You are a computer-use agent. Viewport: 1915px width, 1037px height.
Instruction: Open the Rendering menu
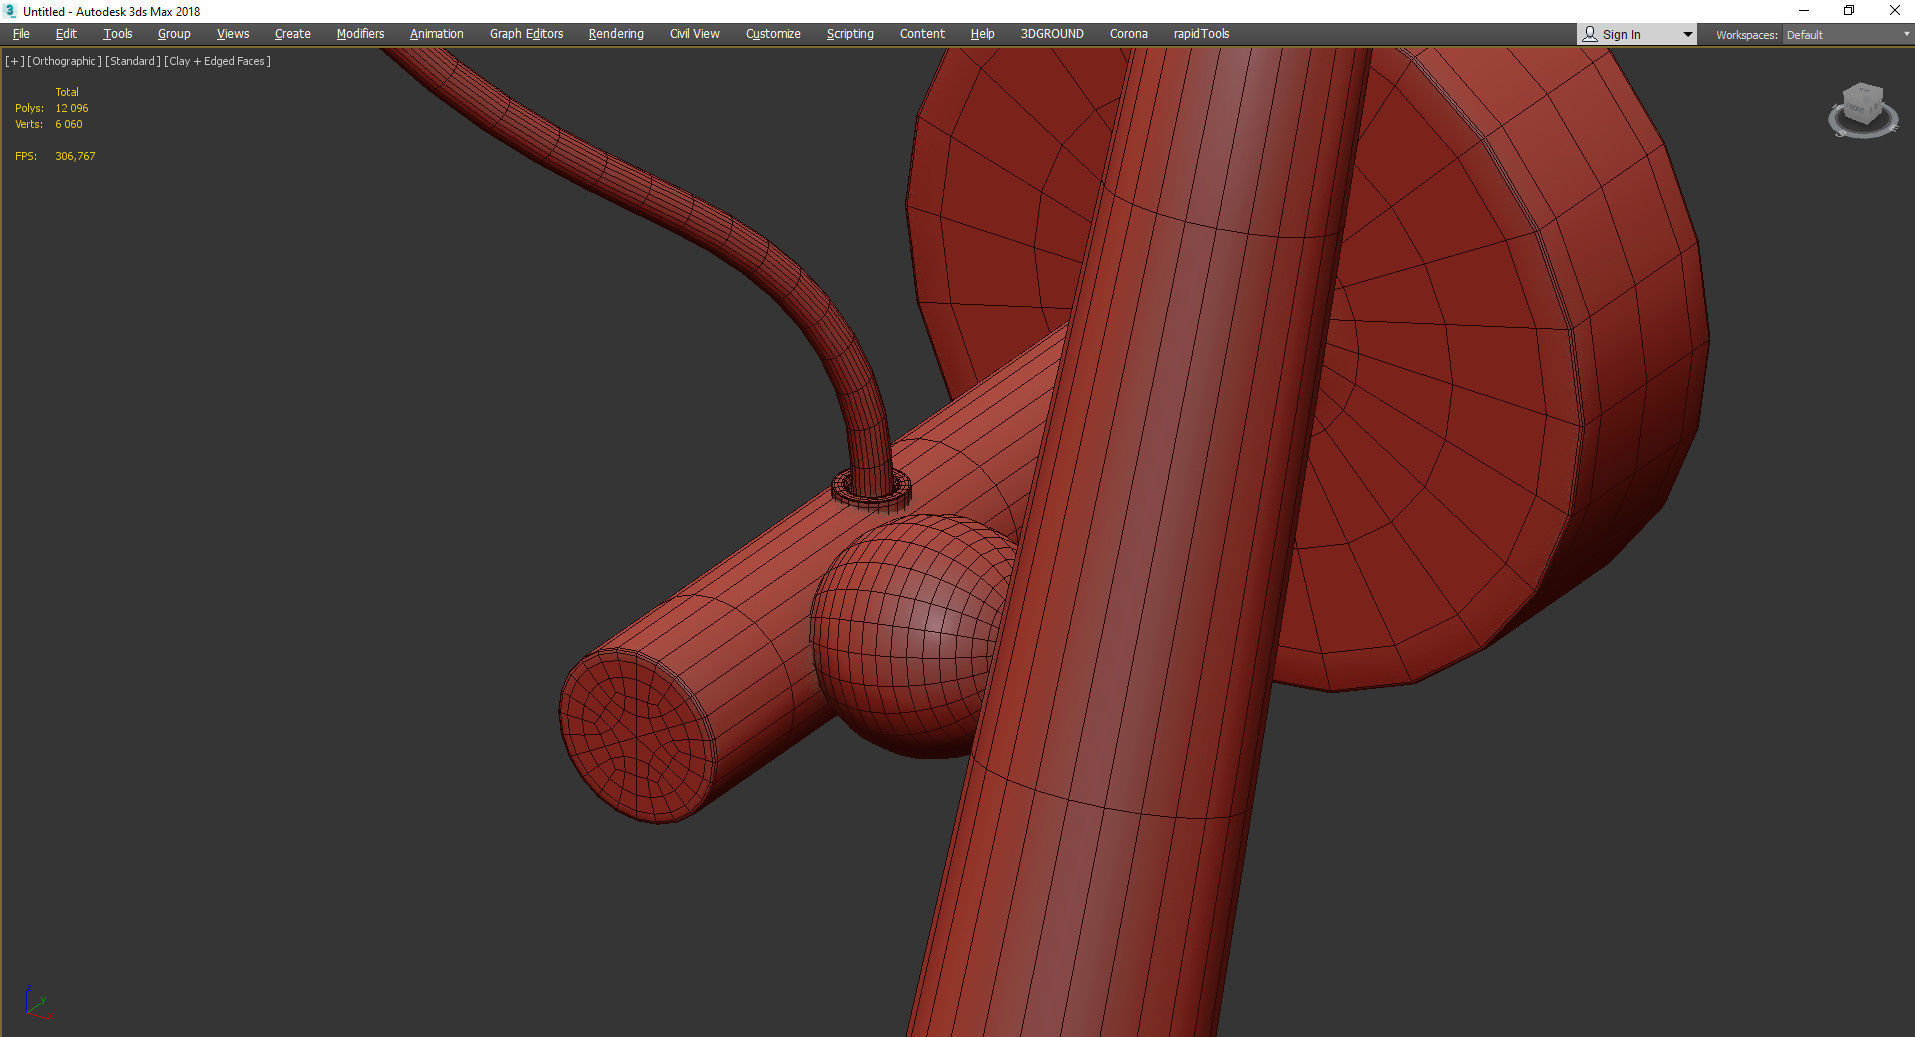(x=616, y=34)
